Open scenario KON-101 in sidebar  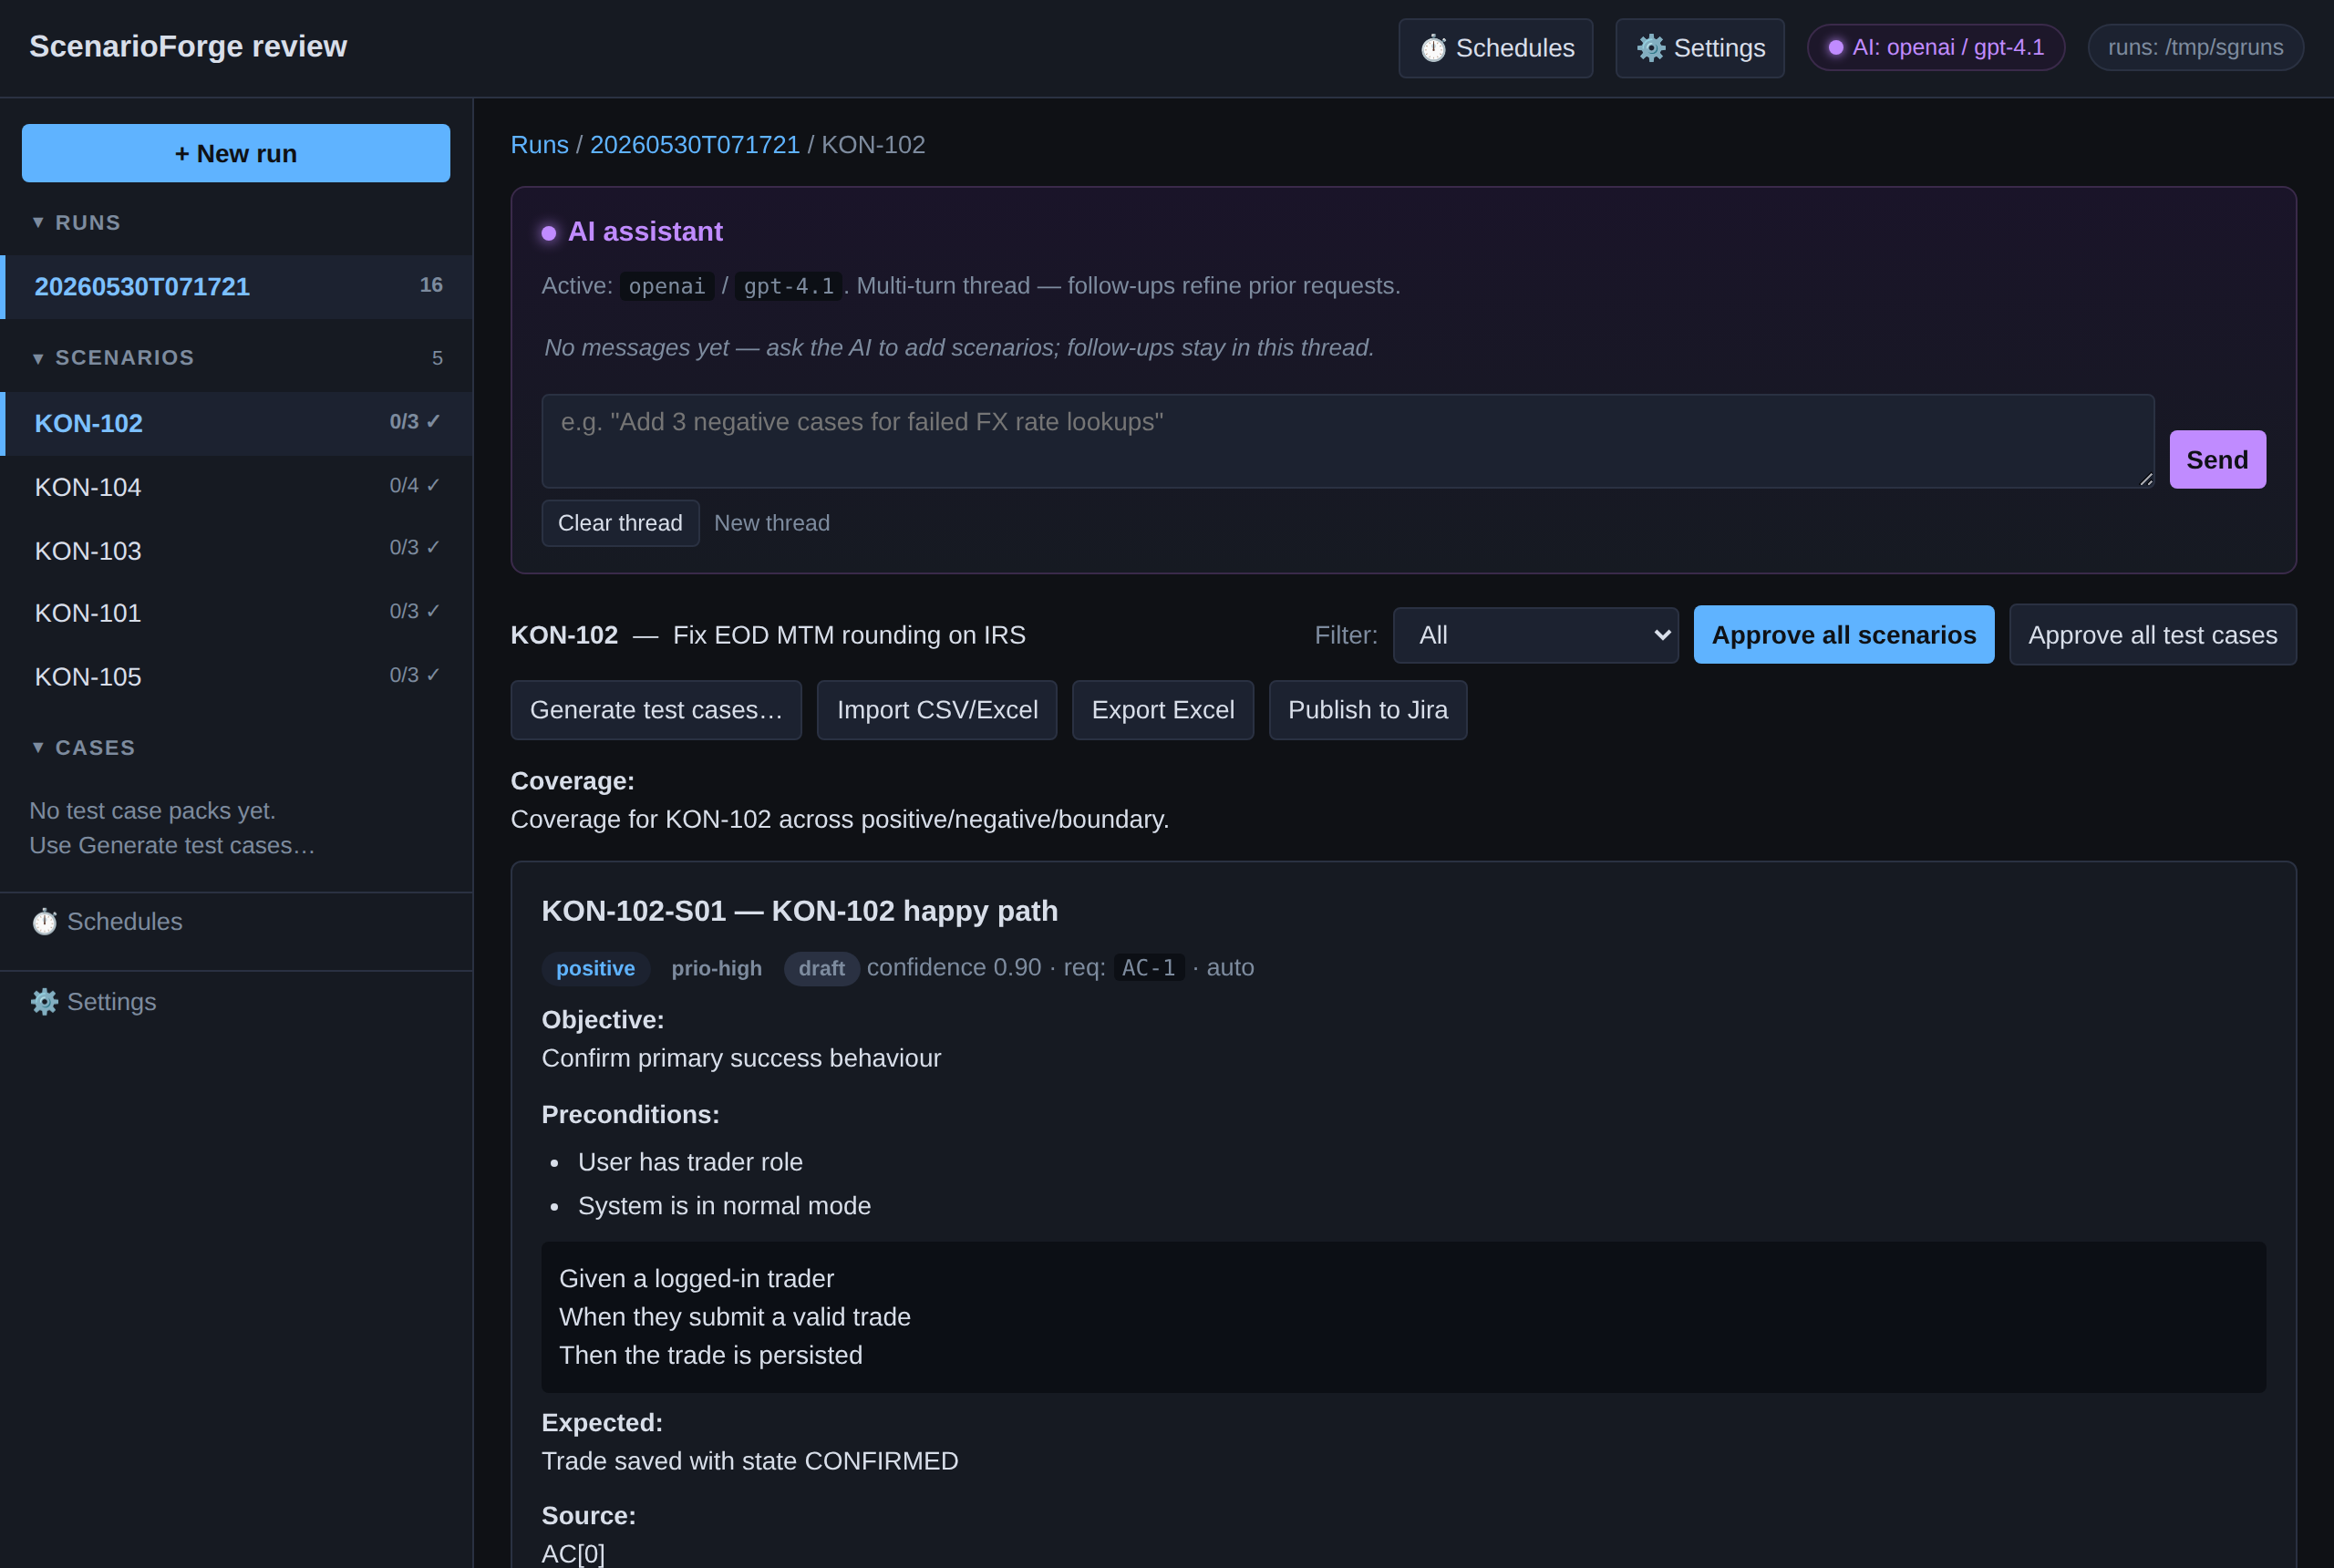point(236,613)
